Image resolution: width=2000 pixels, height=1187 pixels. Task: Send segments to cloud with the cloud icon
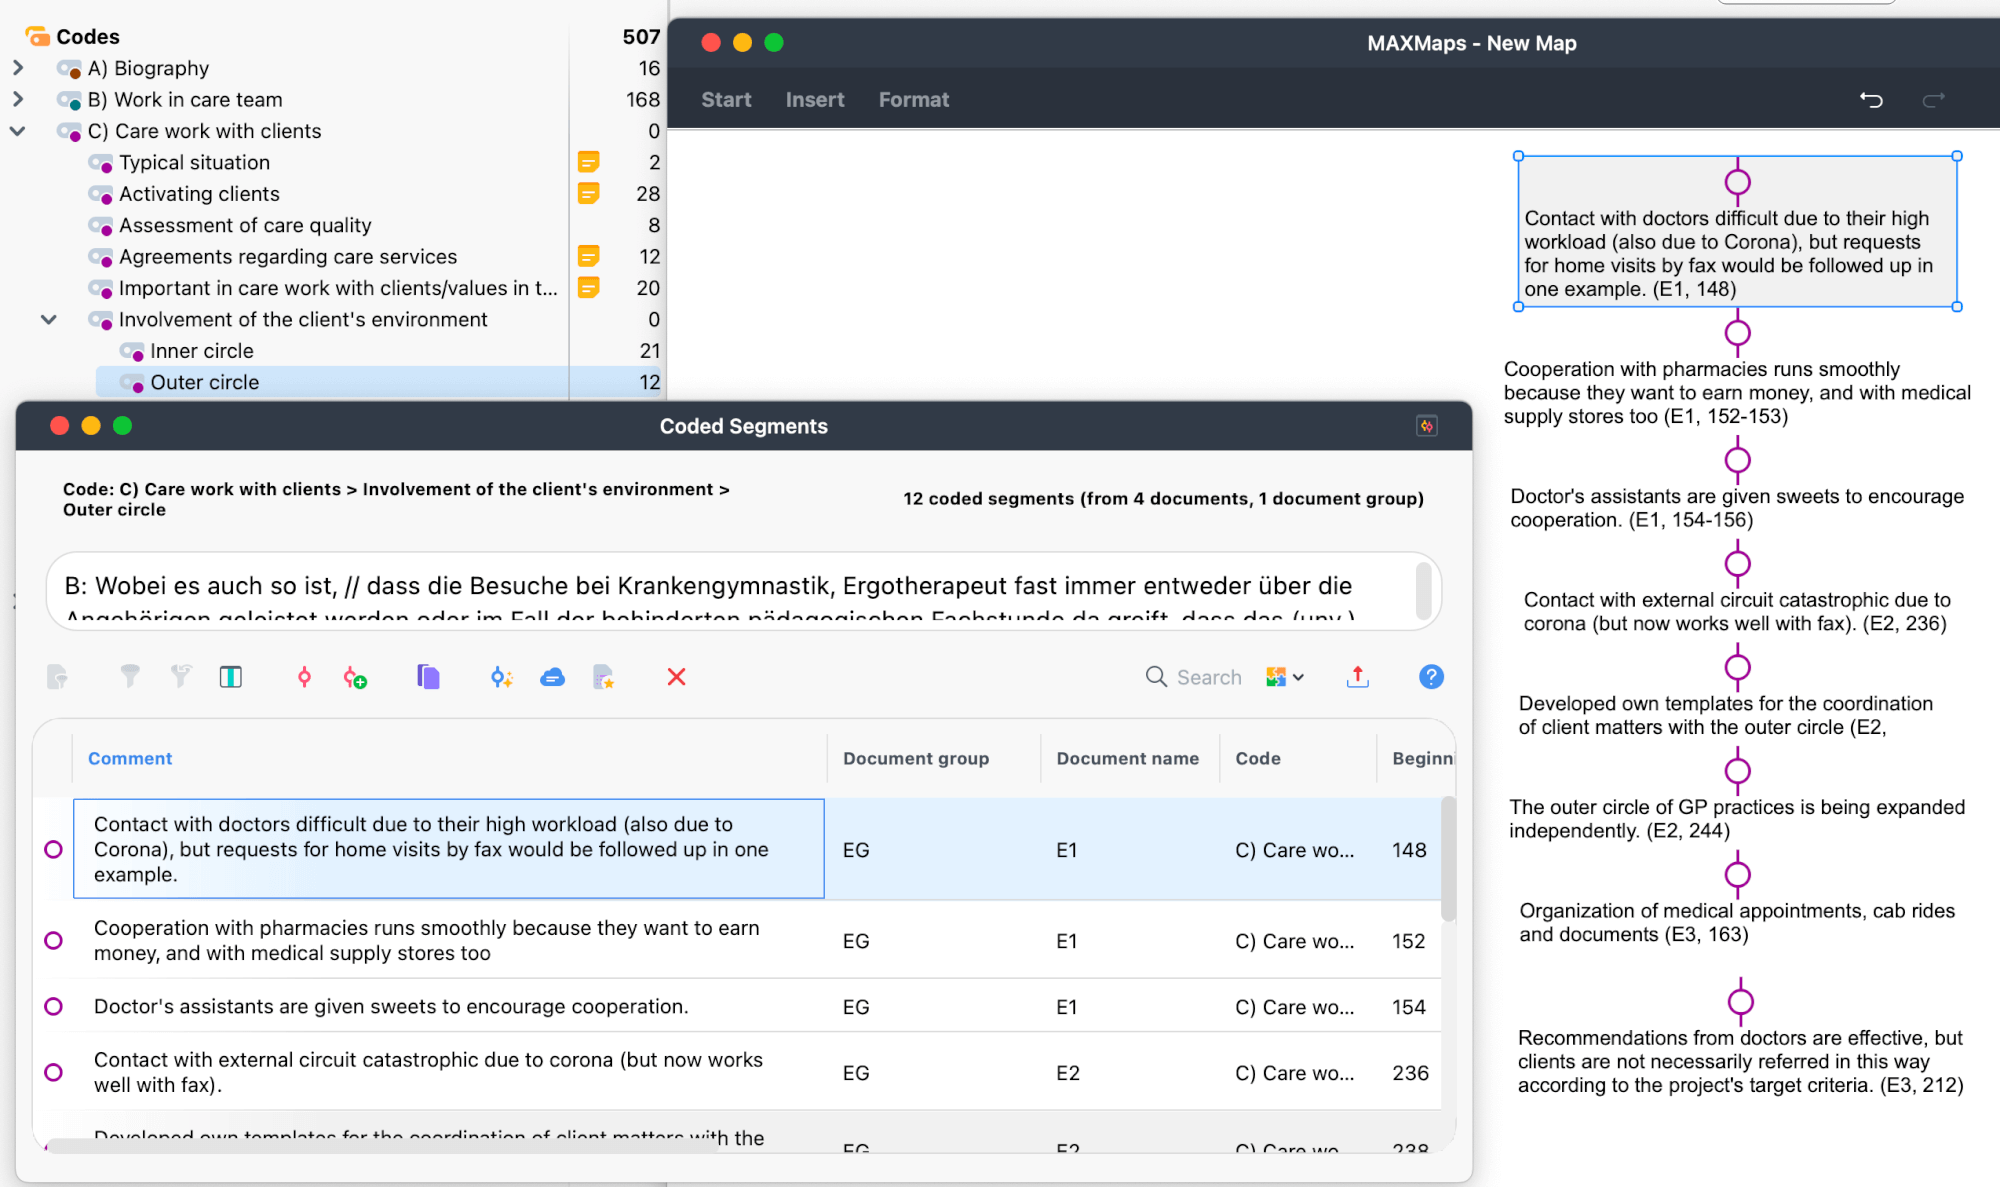(x=553, y=677)
